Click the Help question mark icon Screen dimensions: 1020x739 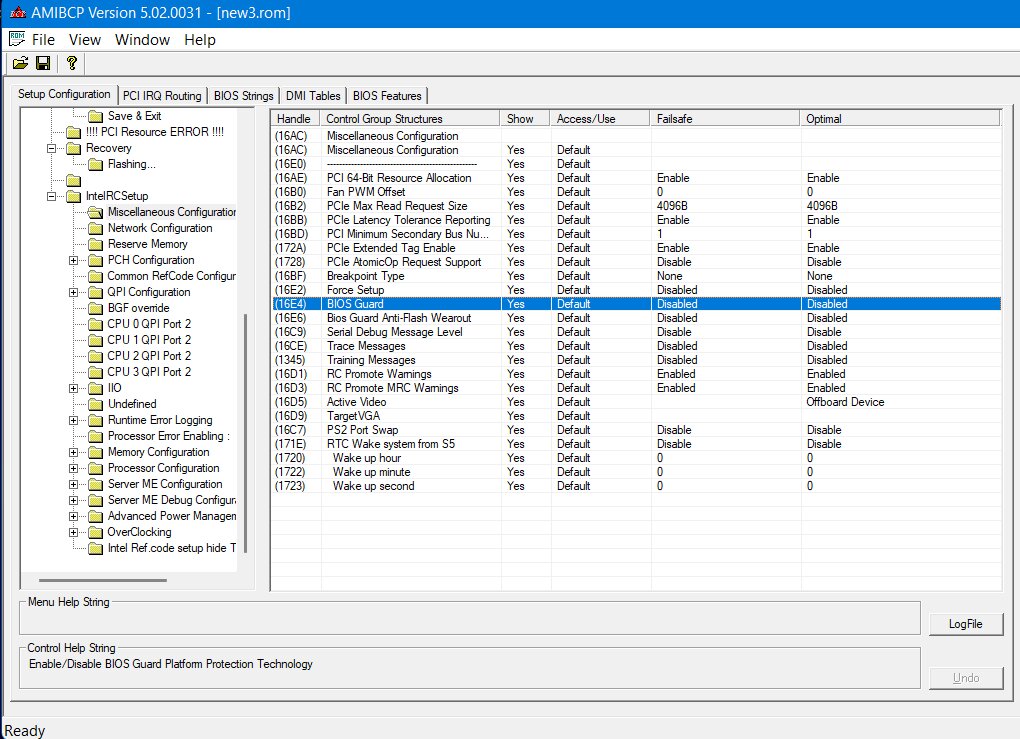point(72,63)
